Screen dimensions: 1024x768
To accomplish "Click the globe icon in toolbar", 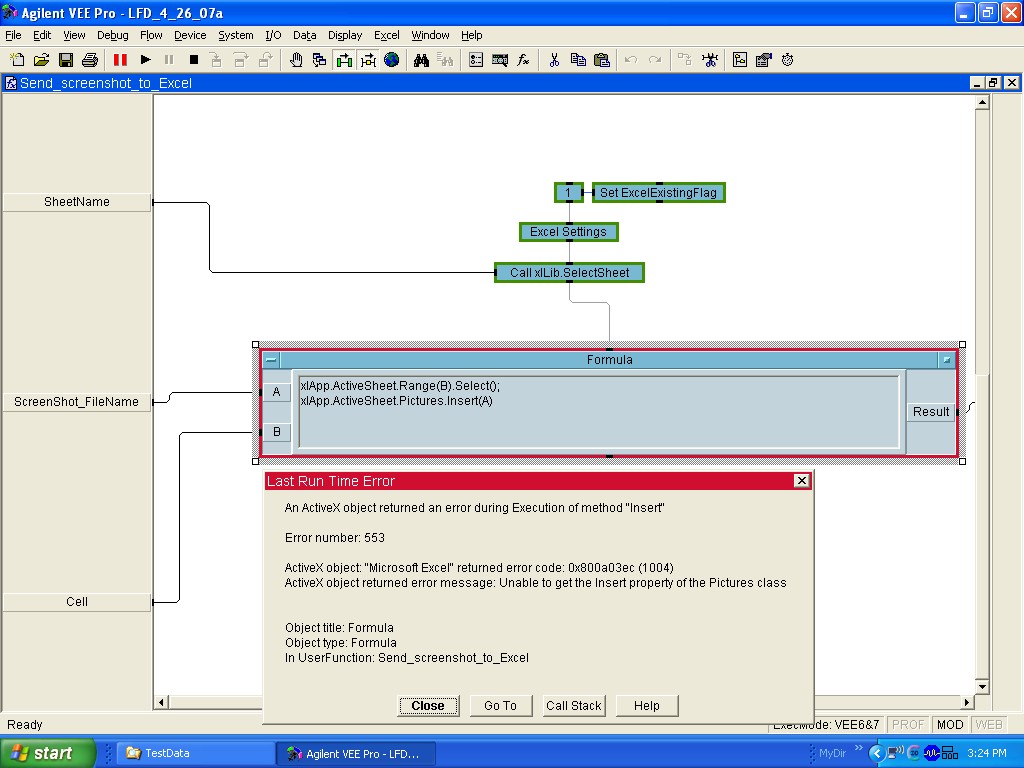I will click(x=392, y=60).
